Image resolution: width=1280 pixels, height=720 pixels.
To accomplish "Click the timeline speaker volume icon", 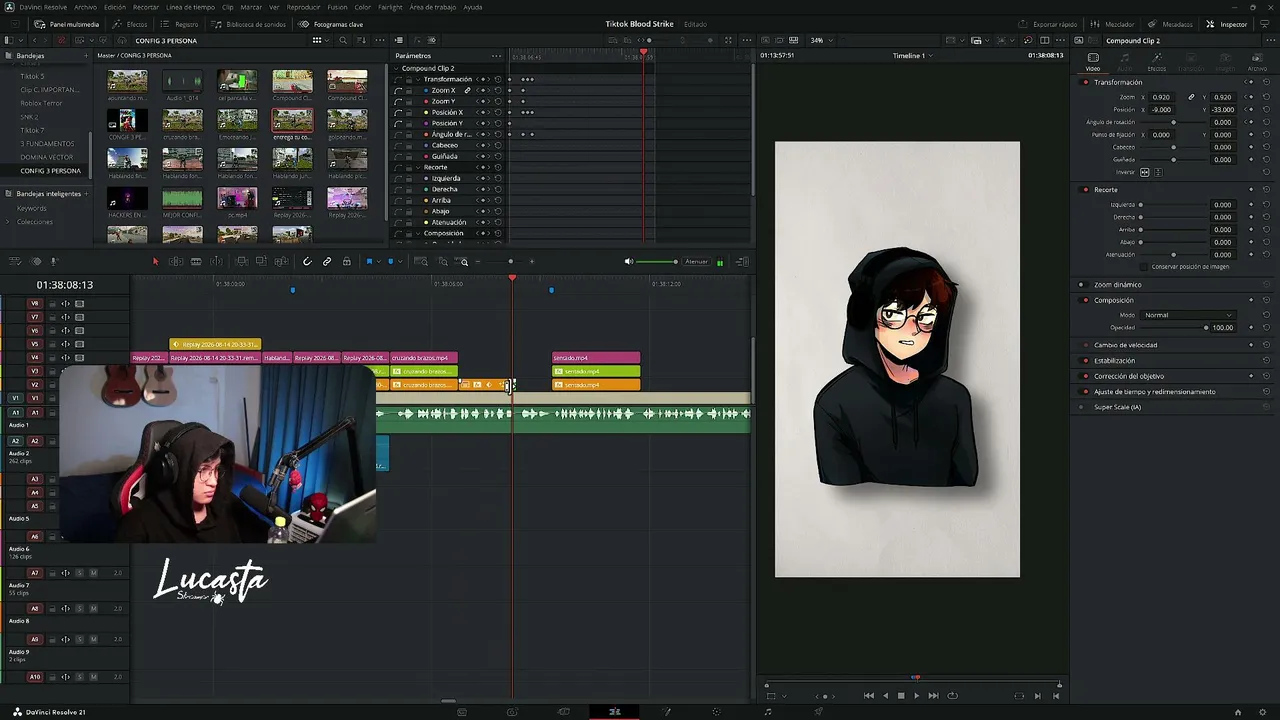I will [x=628, y=262].
